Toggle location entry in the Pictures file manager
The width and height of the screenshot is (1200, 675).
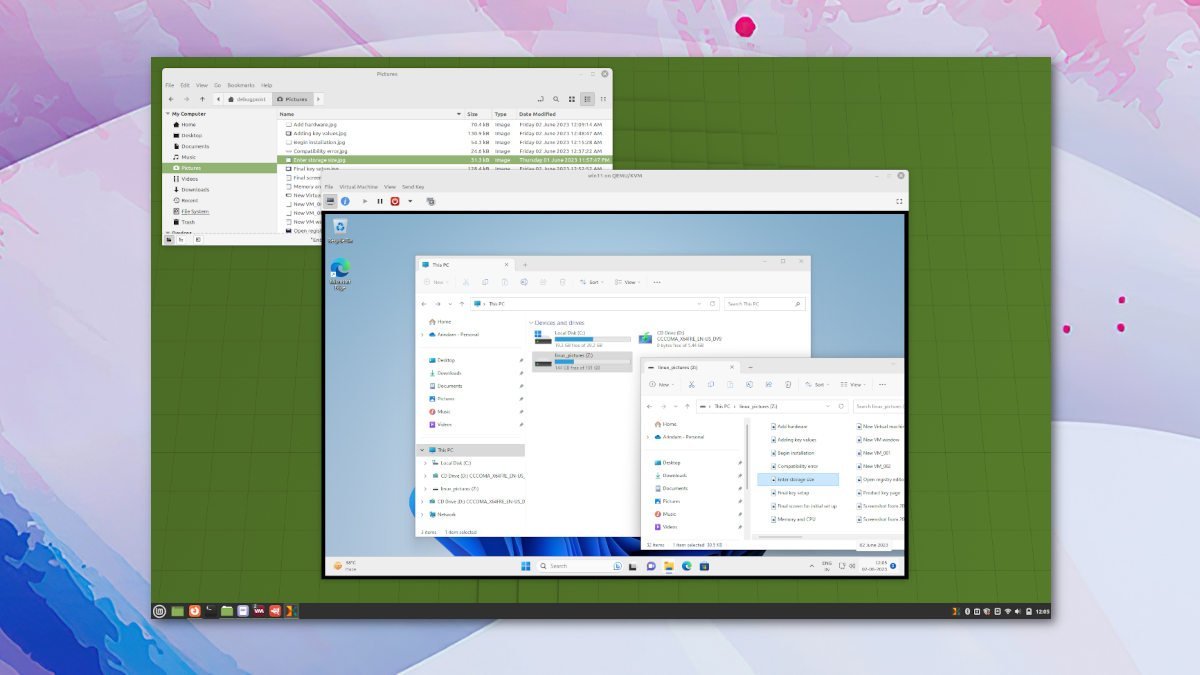click(x=540, y=99)
